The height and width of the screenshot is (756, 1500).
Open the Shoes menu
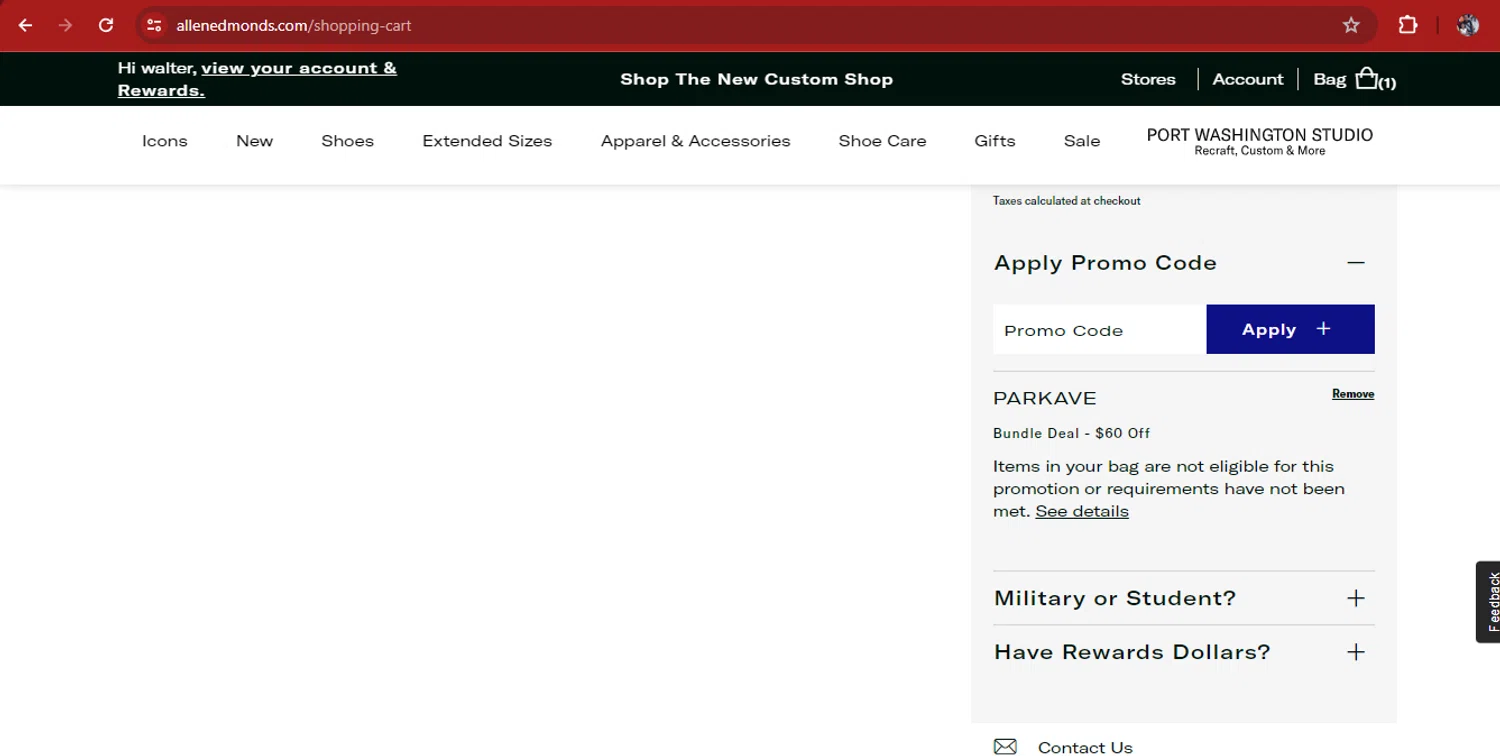point(347,141)
